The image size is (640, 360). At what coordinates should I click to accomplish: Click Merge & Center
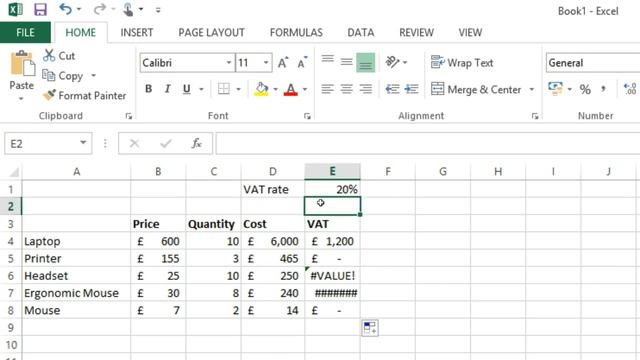tap(476, 89)
